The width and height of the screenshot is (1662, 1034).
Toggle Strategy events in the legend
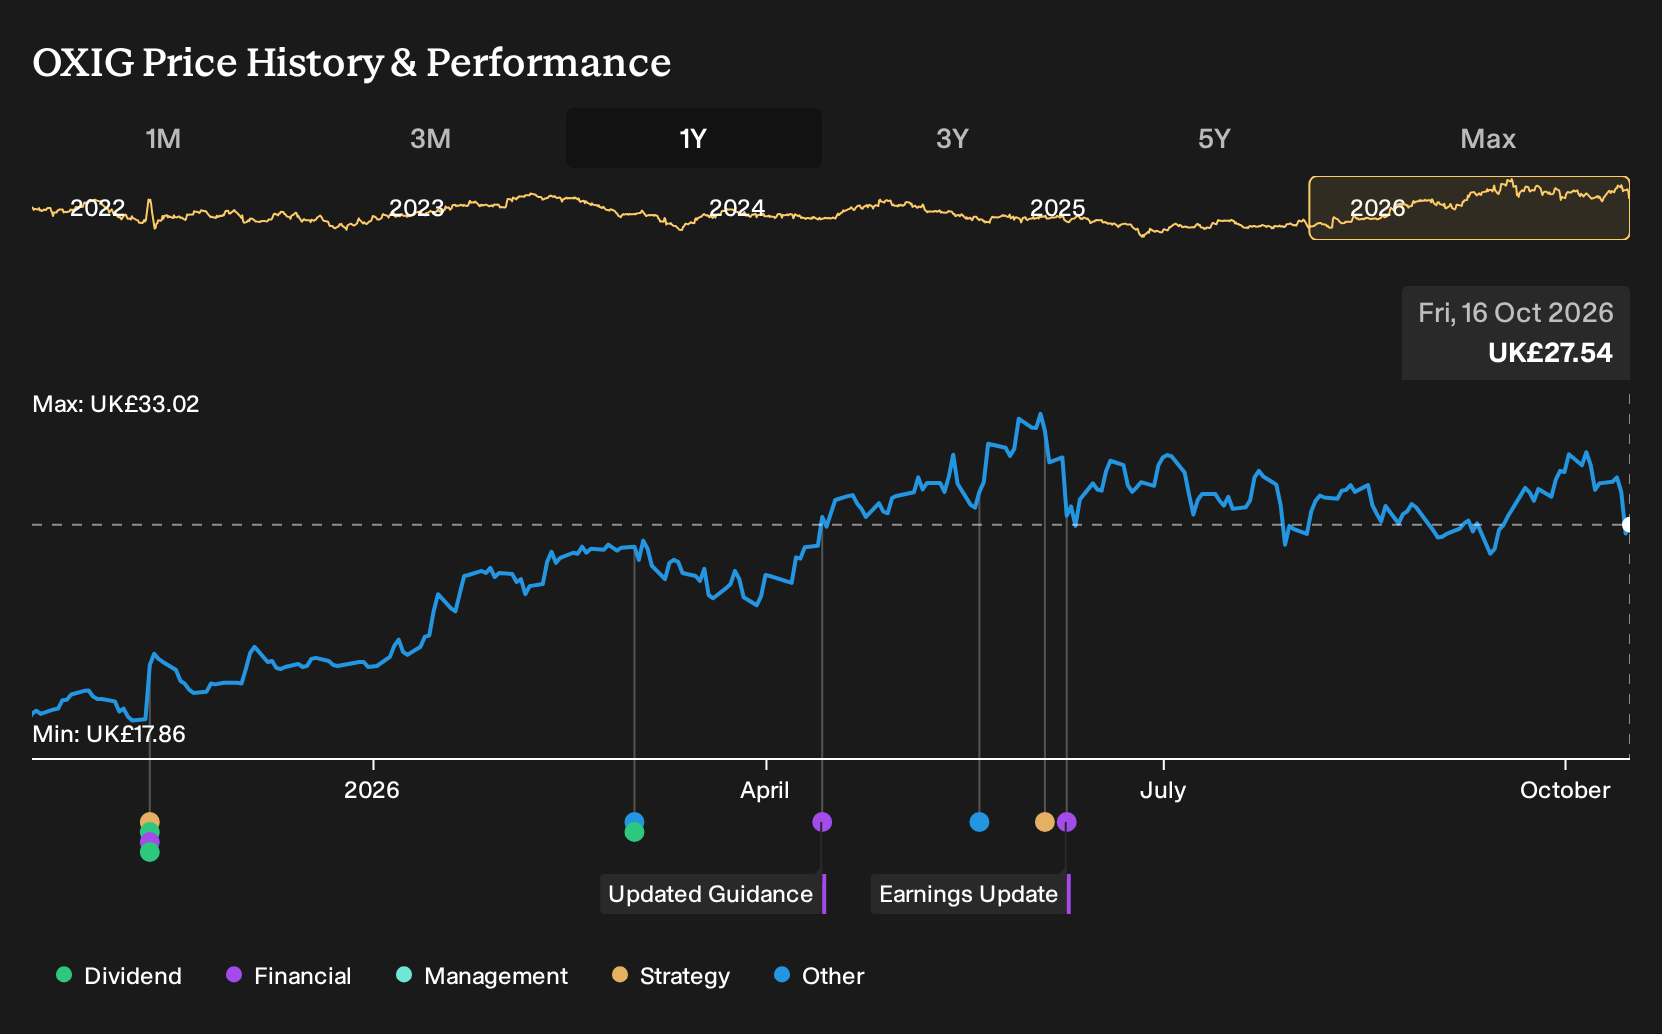click(x=671, y=976)
